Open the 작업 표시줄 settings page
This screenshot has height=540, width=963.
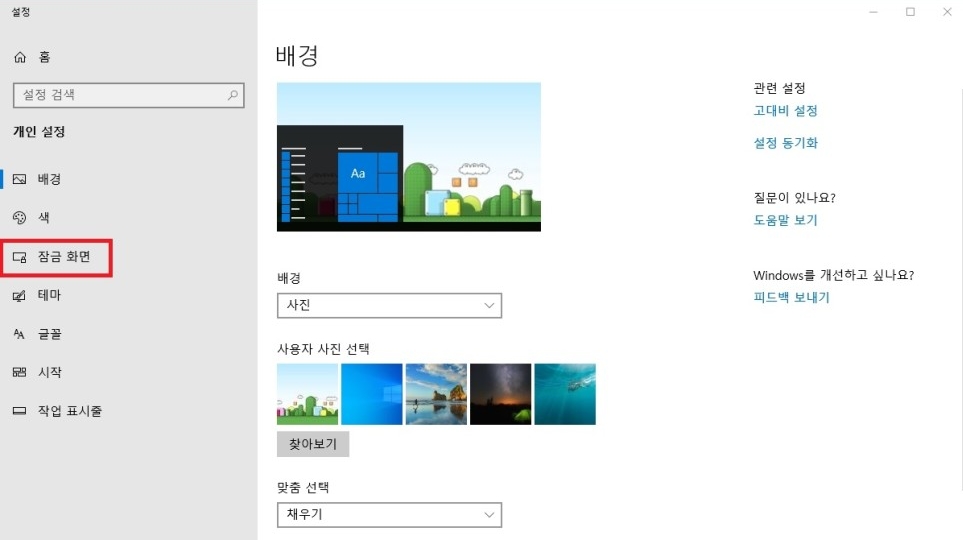click(x=129, y=411)
